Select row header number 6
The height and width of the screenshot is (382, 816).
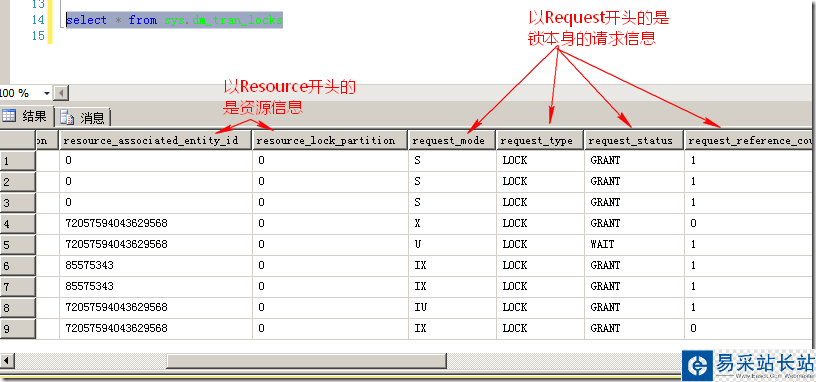pyautogui.click(x=18, y=266)
